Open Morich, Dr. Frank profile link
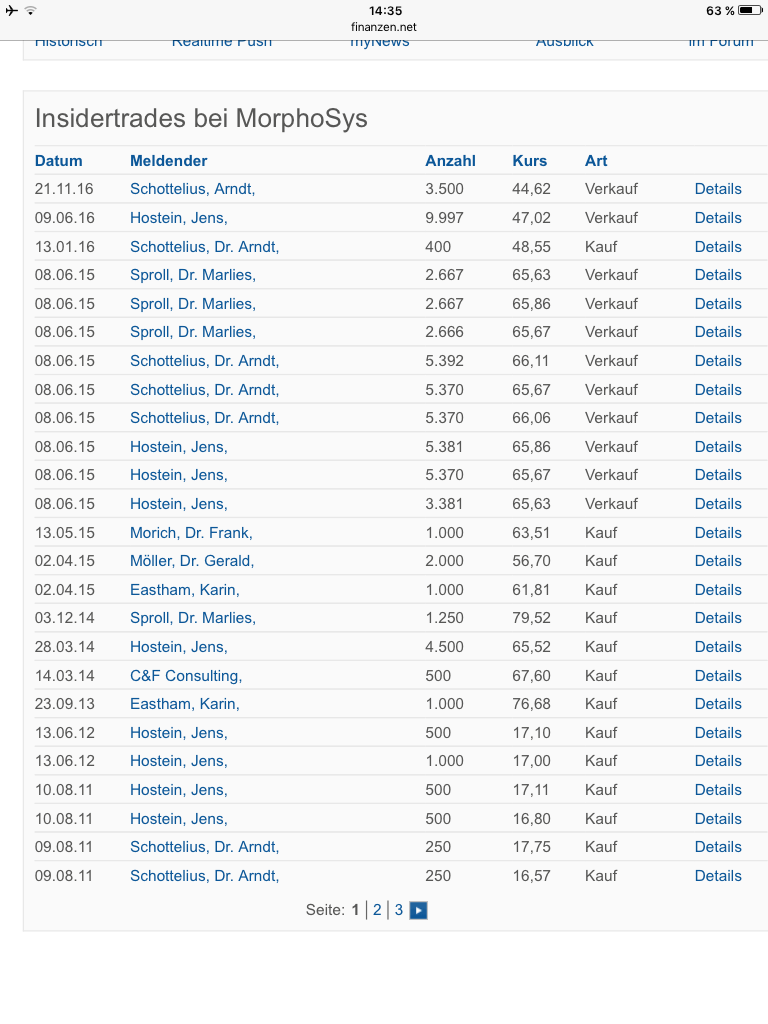768x1024 pixels. [x=191, y=533]
